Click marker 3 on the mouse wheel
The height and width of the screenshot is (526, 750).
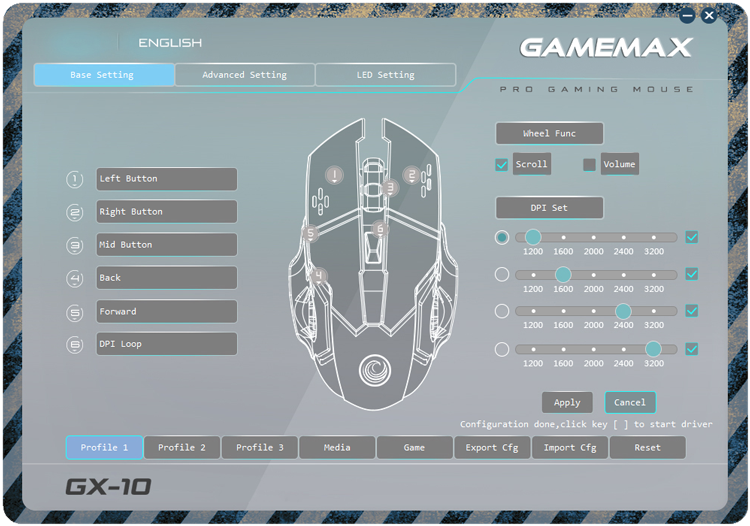(x=390, y=187)
